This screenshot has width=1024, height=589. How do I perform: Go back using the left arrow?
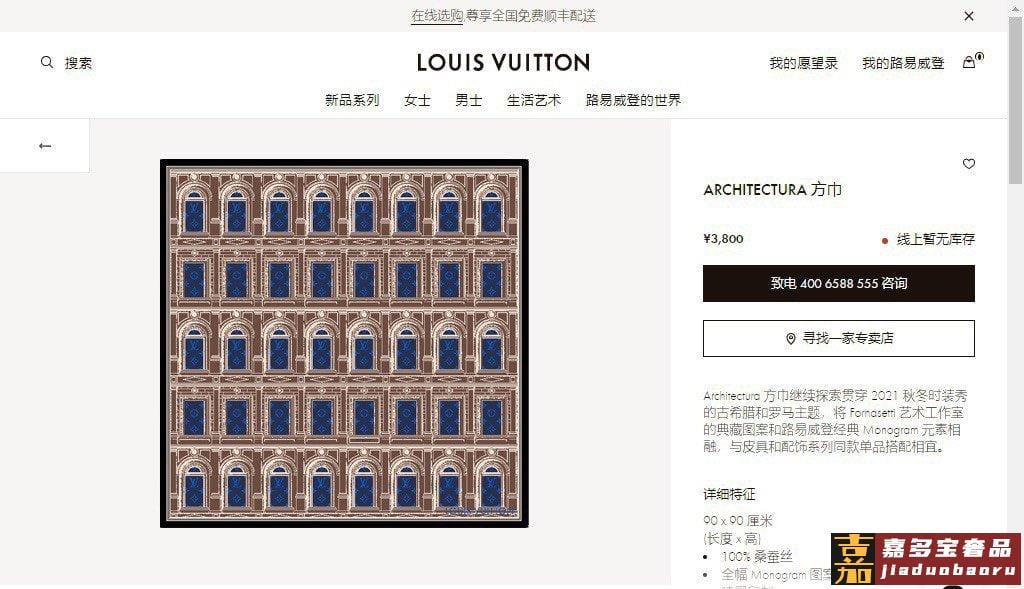(45, 146)
